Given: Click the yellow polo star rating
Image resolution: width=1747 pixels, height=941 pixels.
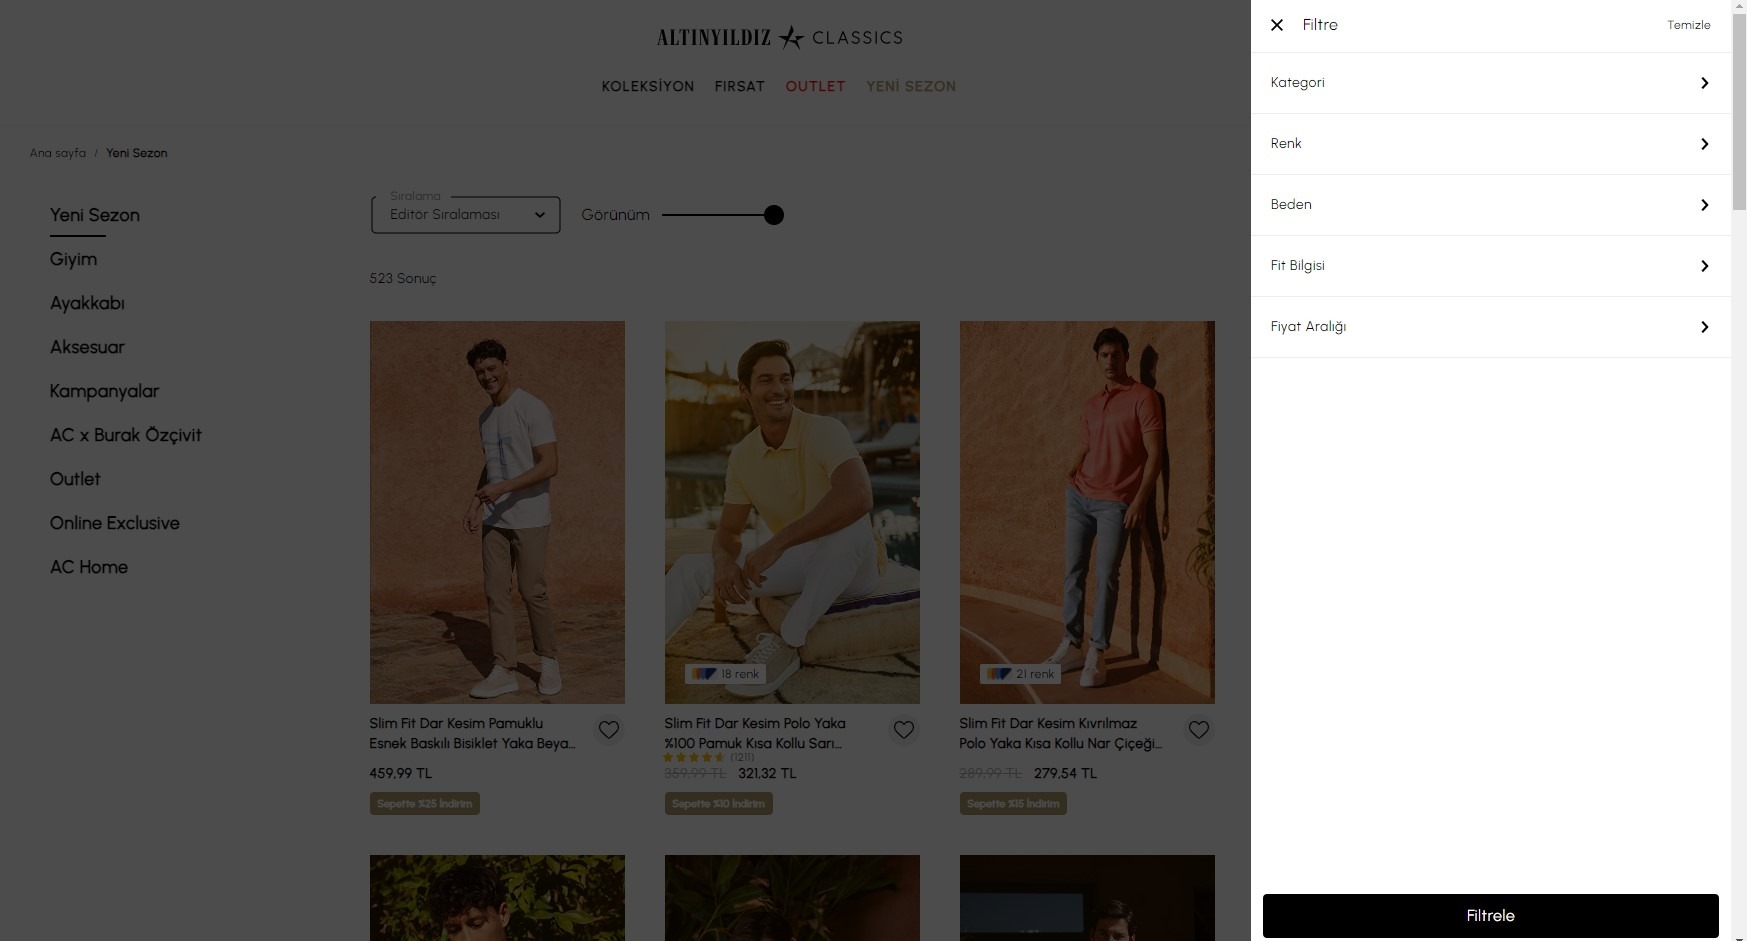Looking at the screenshot, I should [x=694, y=758].
